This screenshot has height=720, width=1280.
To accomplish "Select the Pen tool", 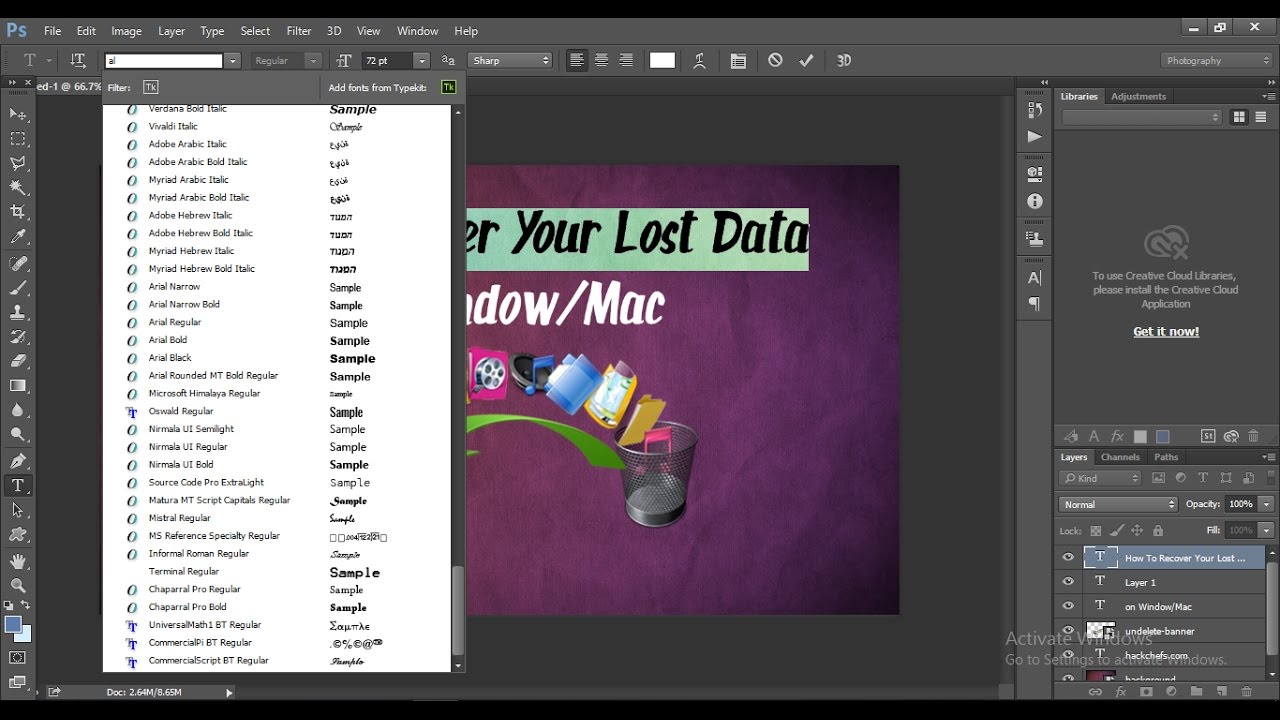I will (18, 461).
